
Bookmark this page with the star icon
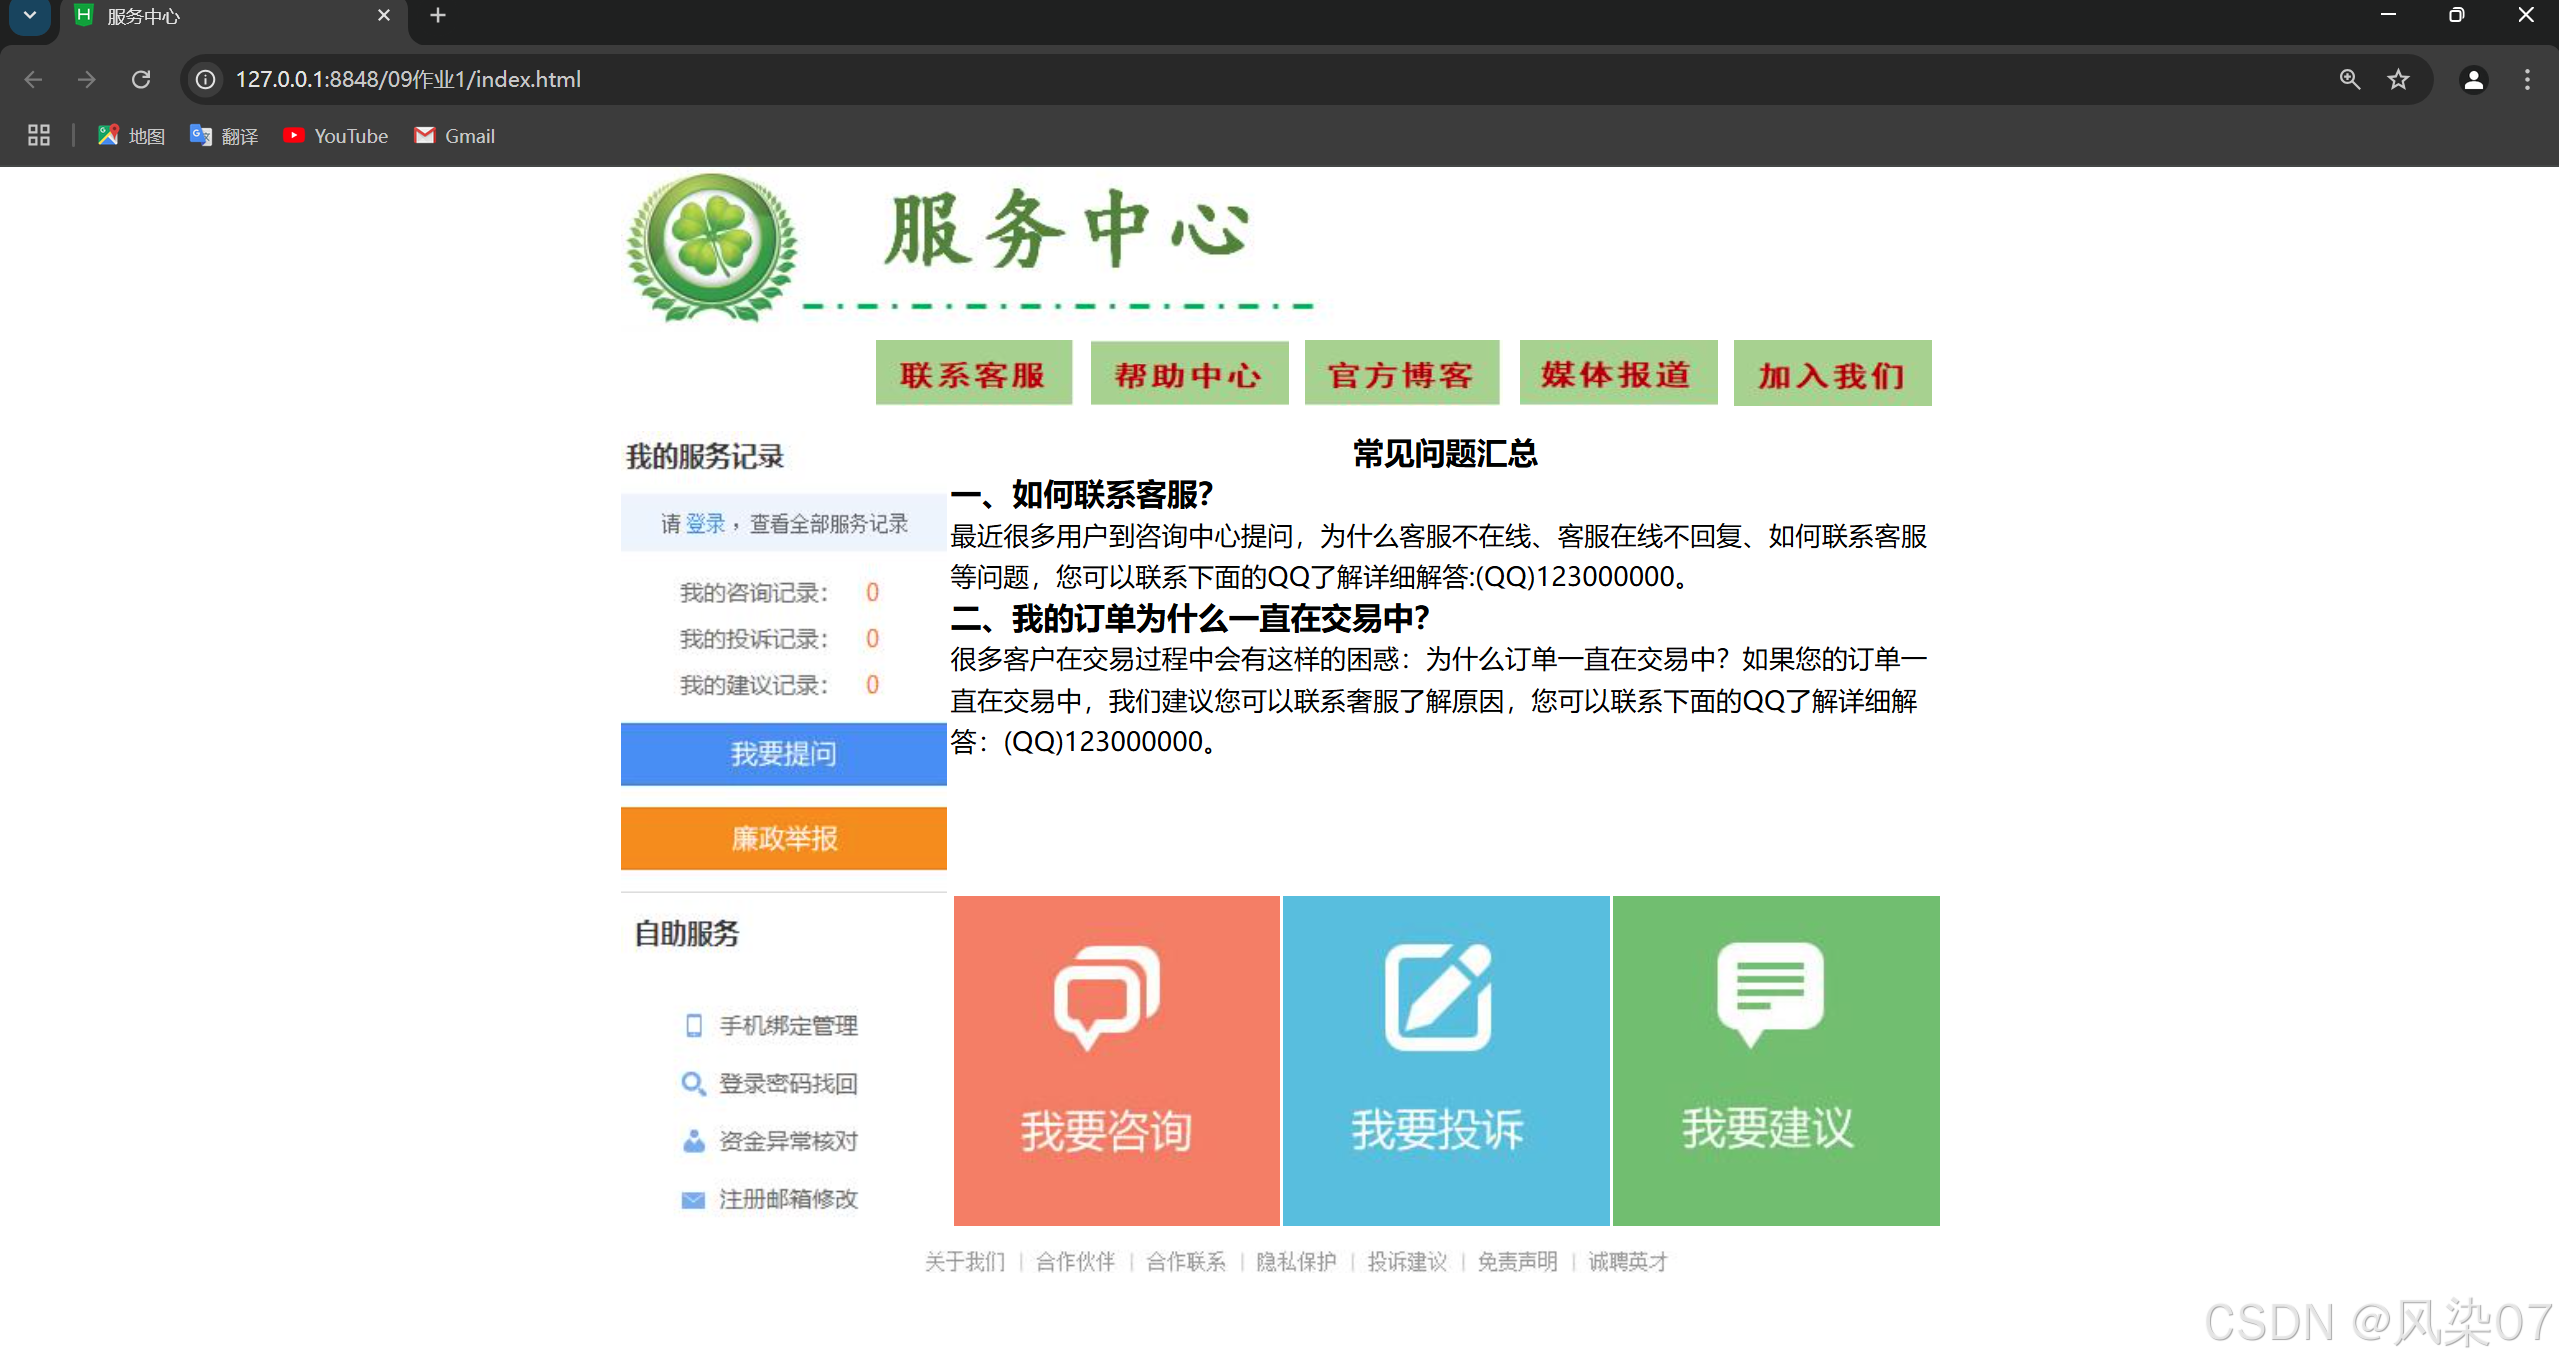point(2398,79)
